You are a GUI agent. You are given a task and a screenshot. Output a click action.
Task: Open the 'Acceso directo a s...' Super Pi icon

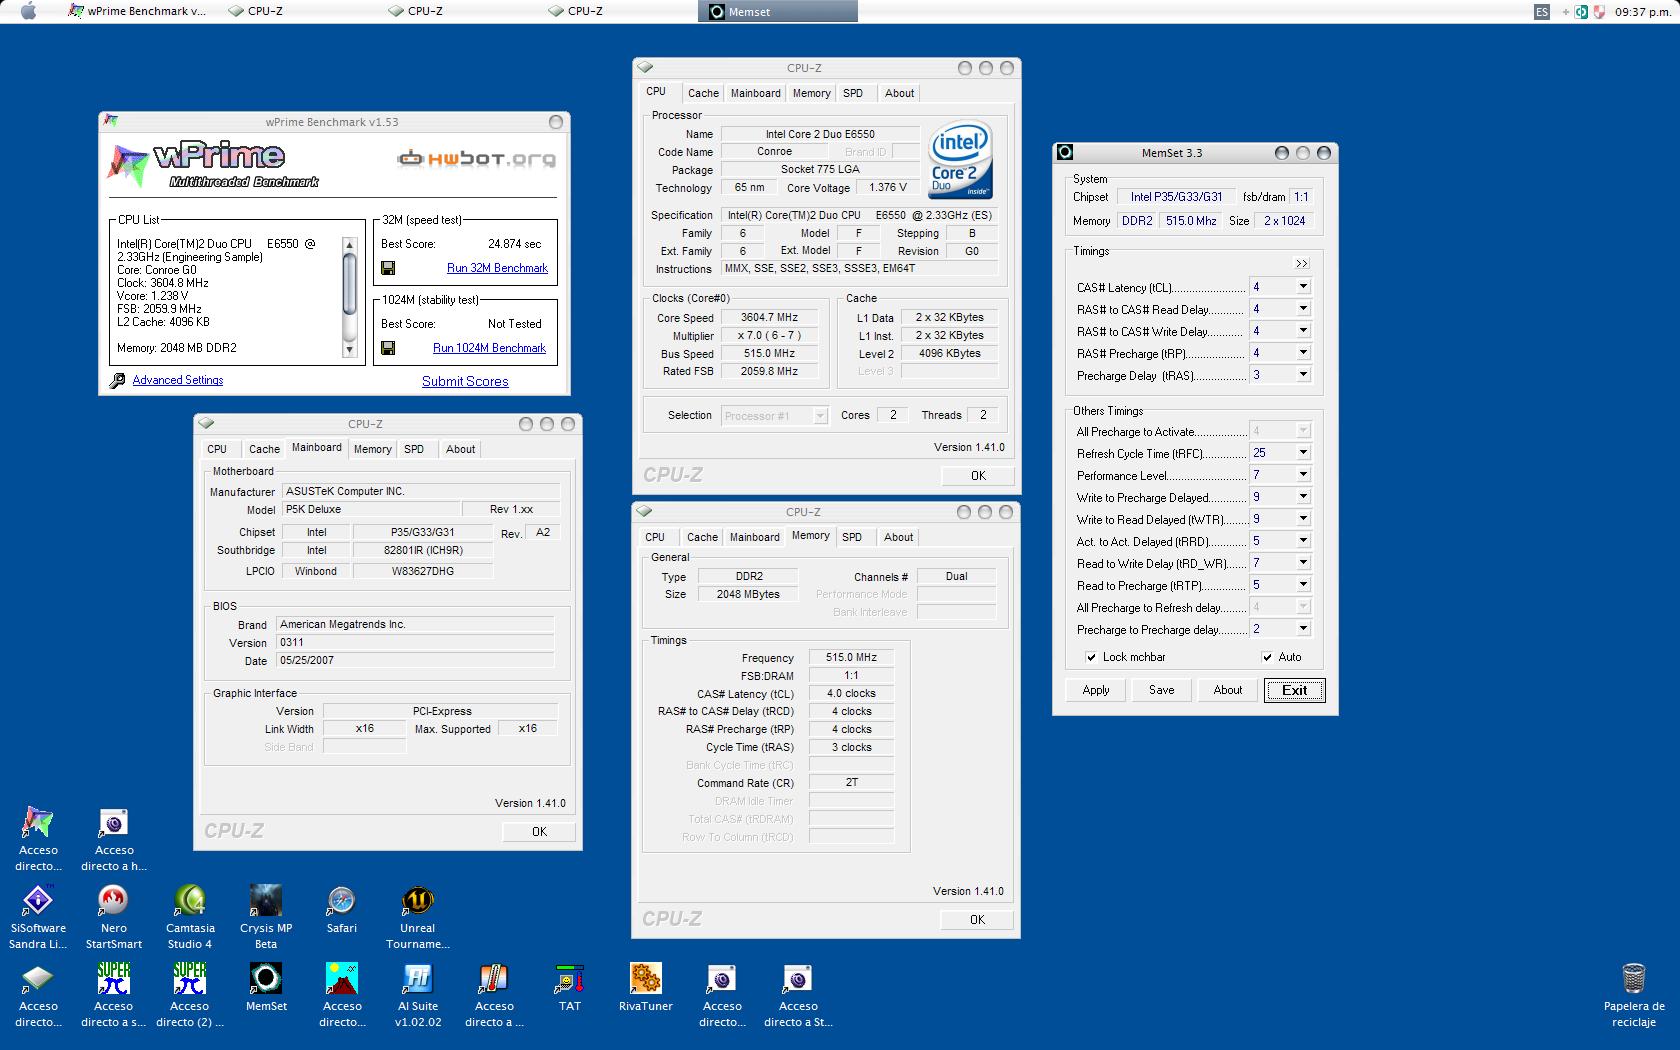114,979
